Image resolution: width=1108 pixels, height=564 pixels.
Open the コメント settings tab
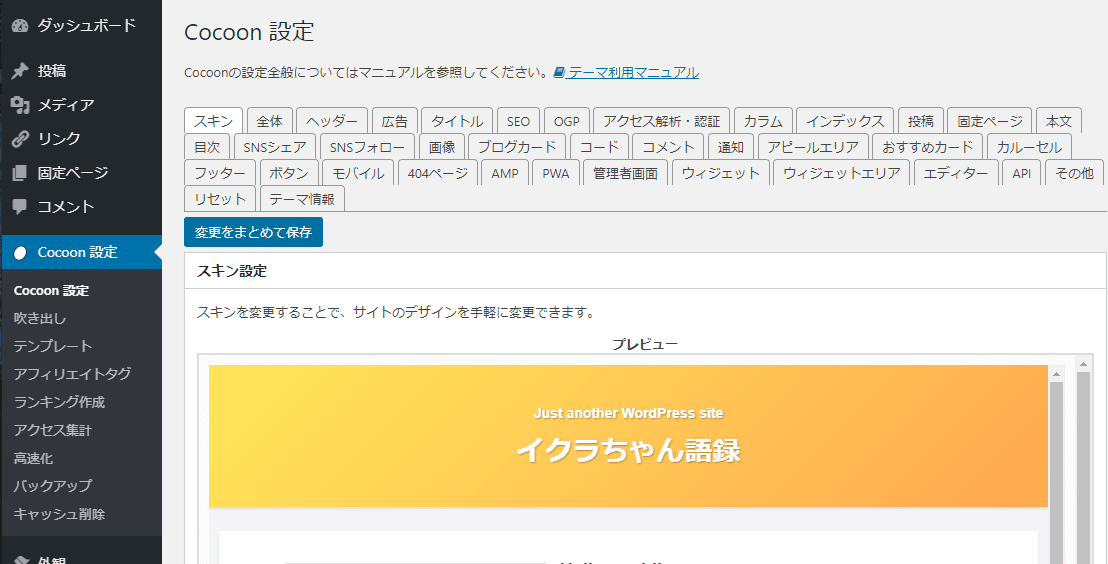pyautogui.click(x=668, y=147)
